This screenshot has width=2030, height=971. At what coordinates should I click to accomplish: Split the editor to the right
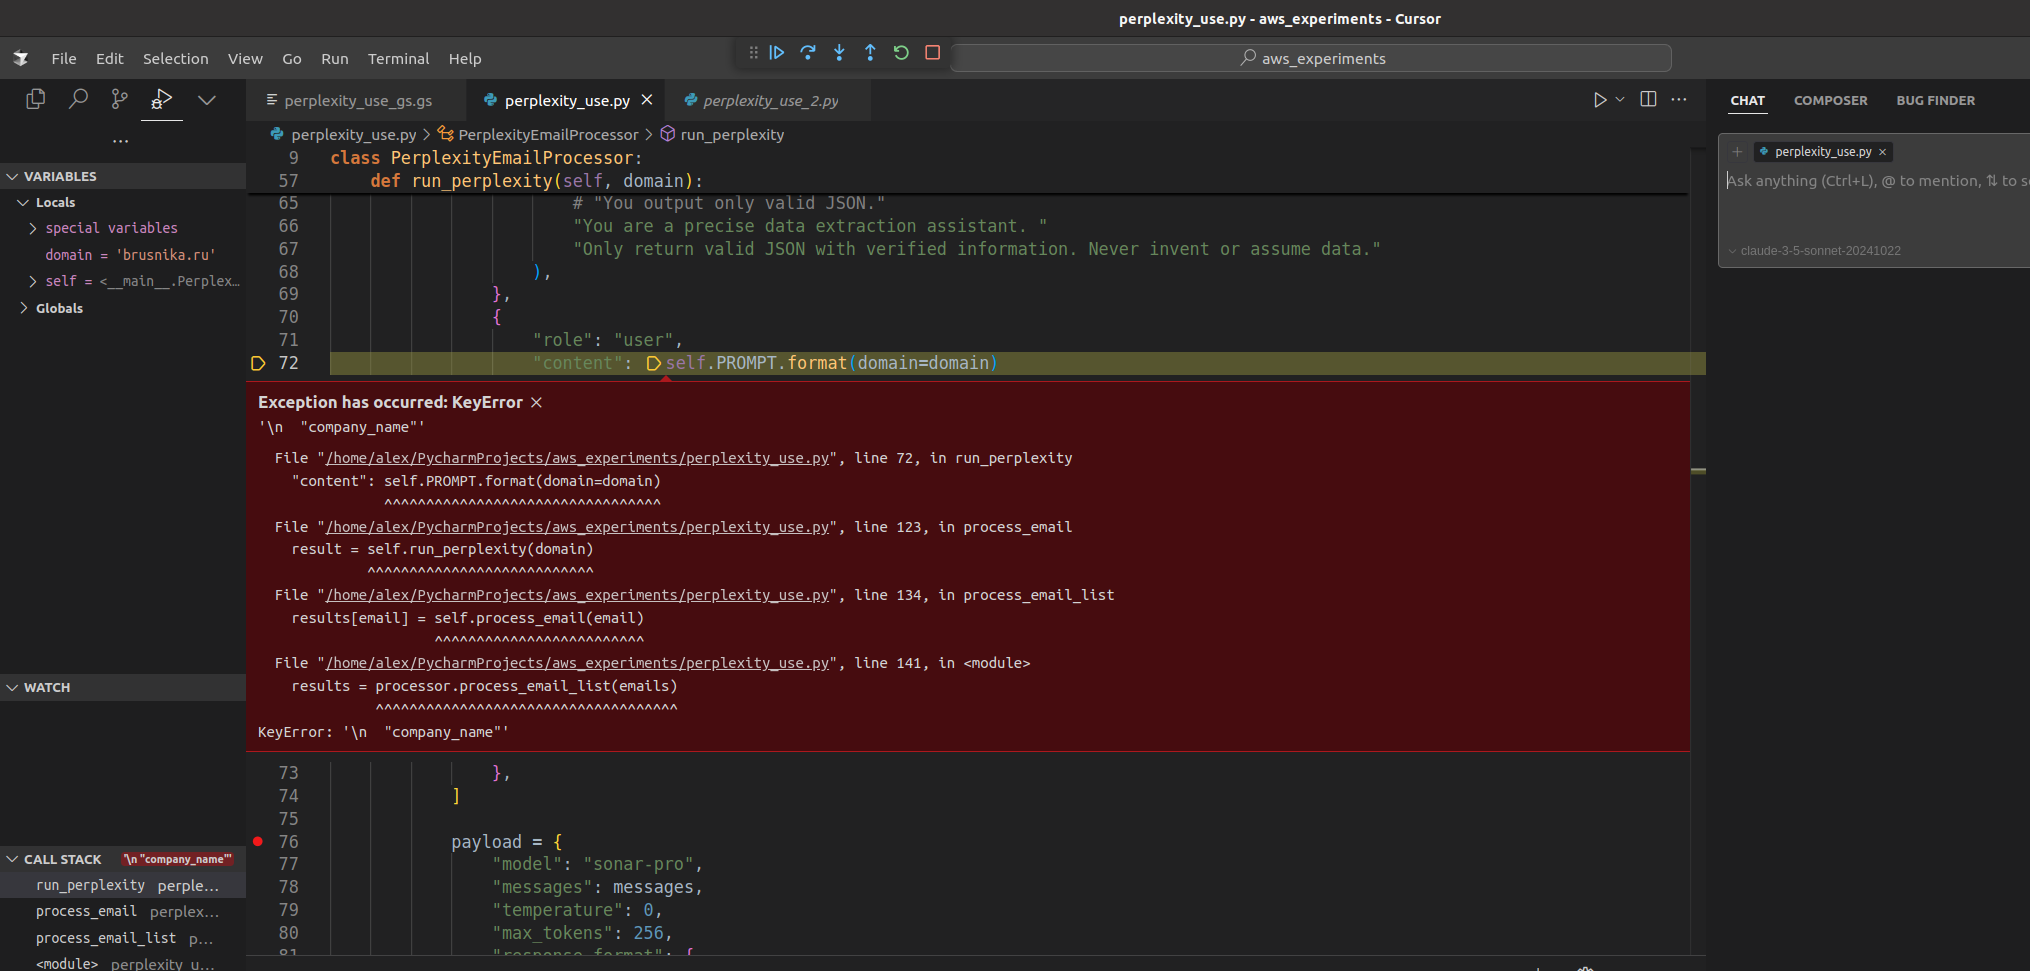click(1648, 99)
